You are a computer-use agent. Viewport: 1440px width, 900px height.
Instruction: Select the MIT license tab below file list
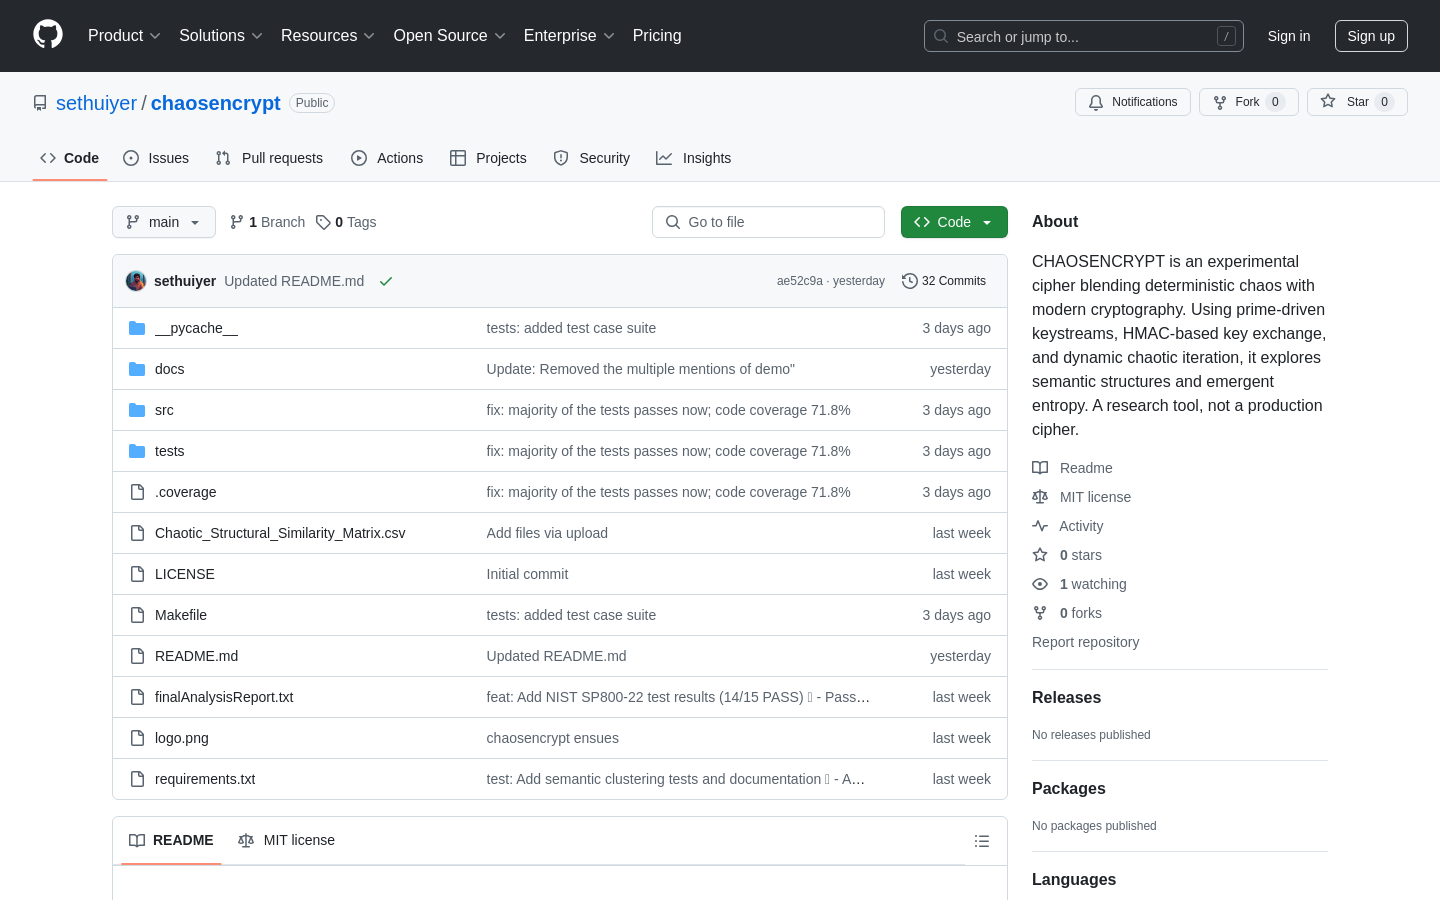coord(287,840)
